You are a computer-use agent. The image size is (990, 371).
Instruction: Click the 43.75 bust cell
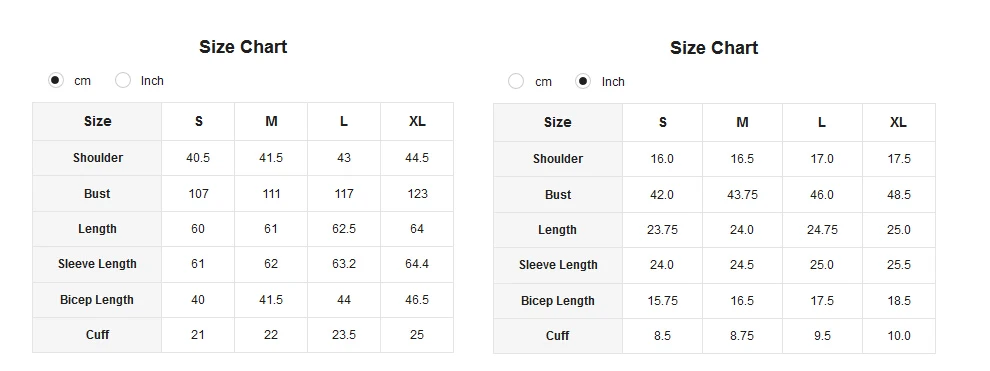pos(742,195)
